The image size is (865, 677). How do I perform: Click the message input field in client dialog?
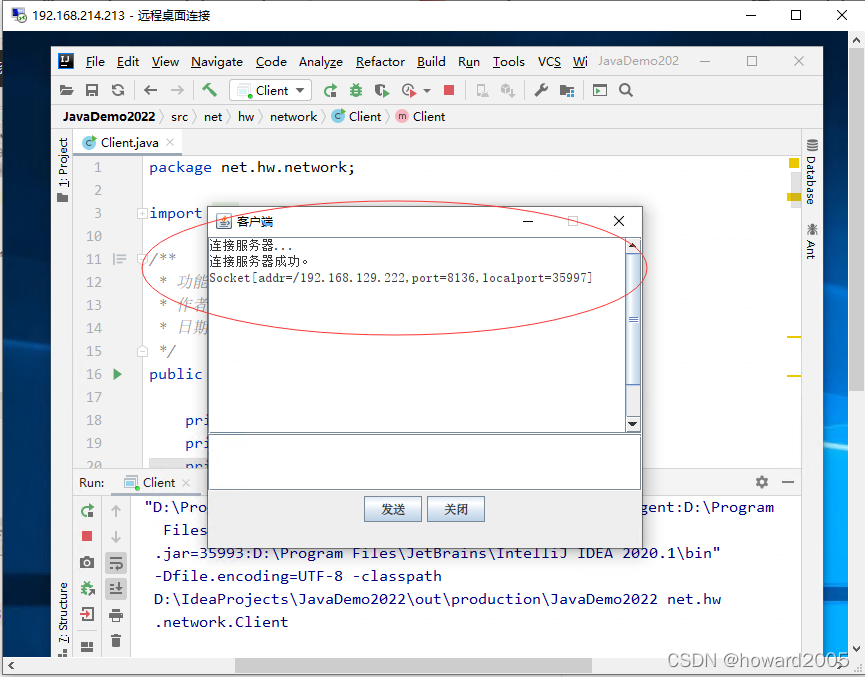(425, 462)
